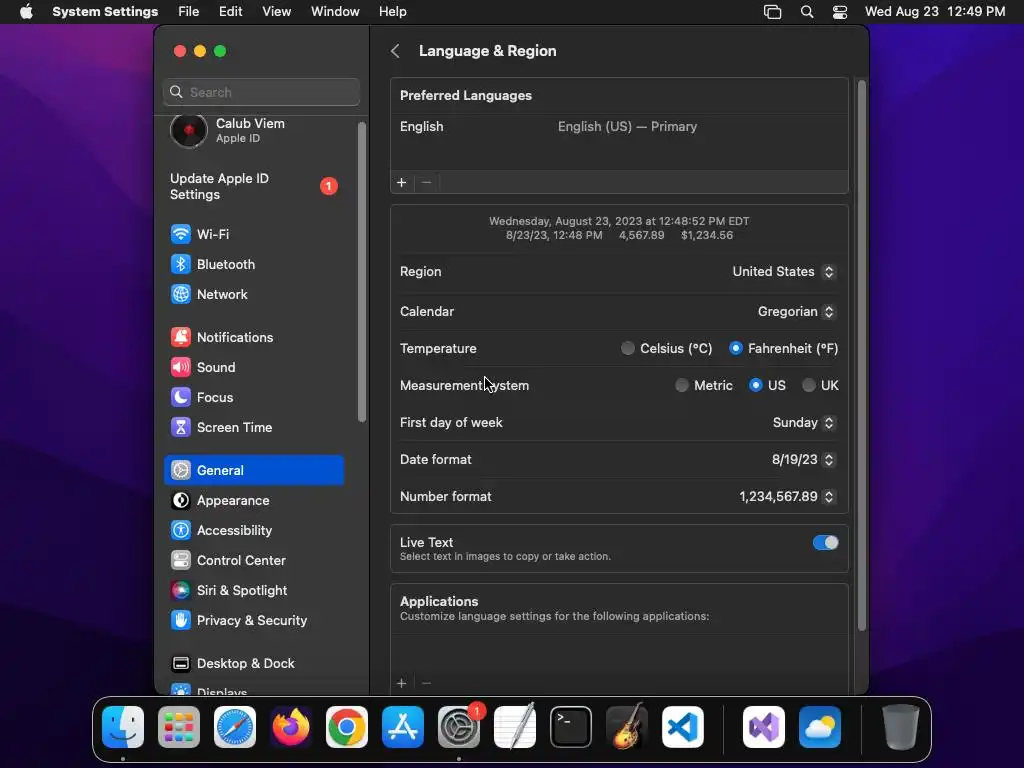The image size is (1024, 768).
Task: Toggle the Live Text switch
Action: click(825, 543)
